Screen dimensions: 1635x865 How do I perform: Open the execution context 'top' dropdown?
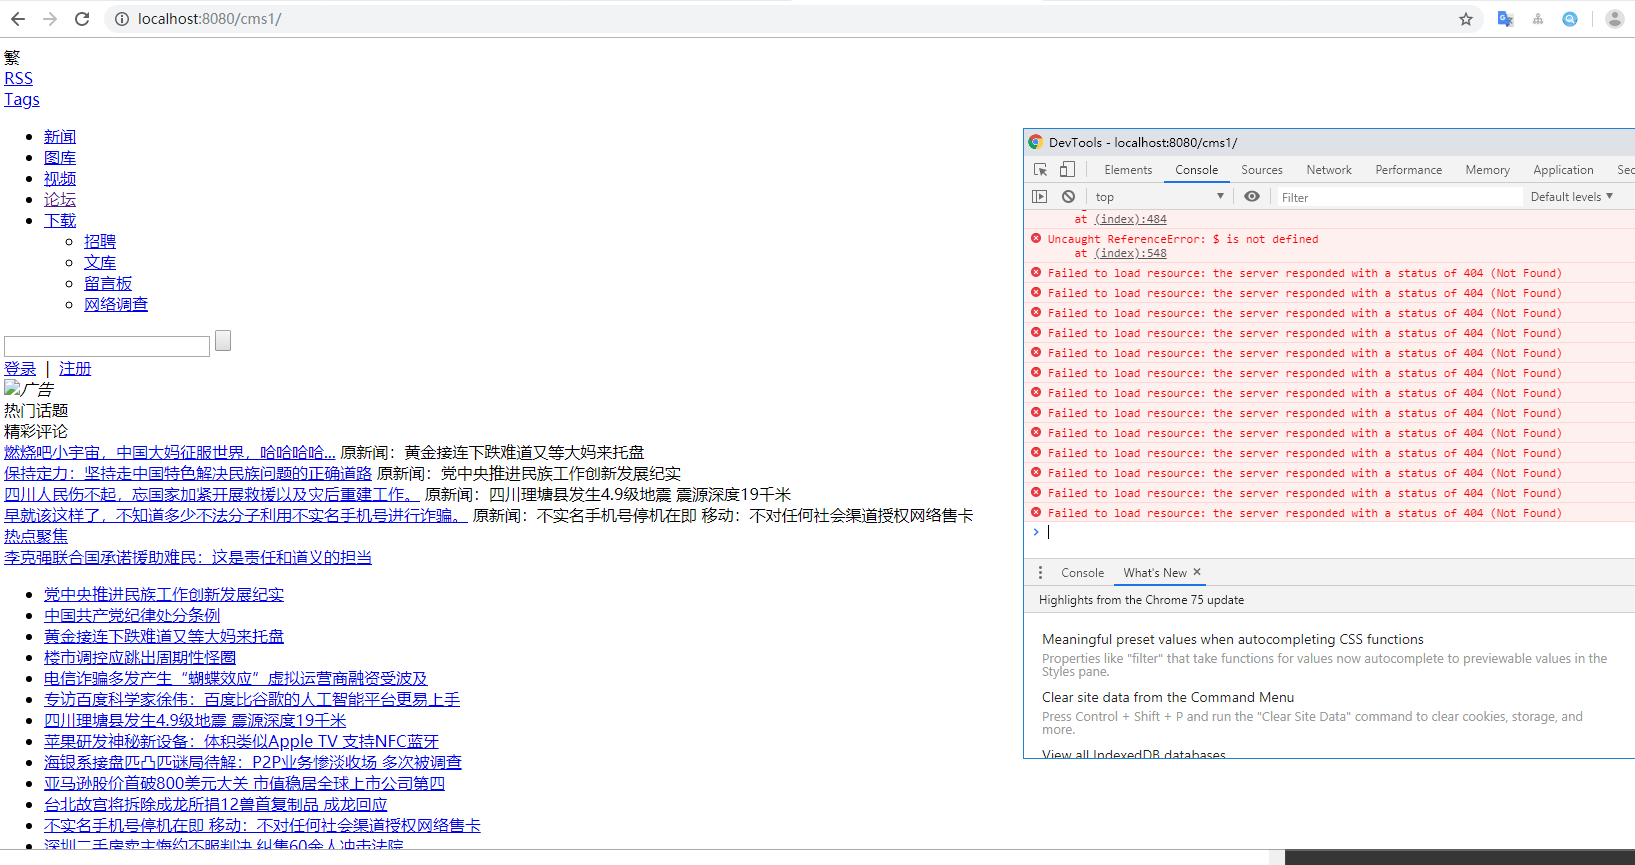click(x=1159, y=197)
